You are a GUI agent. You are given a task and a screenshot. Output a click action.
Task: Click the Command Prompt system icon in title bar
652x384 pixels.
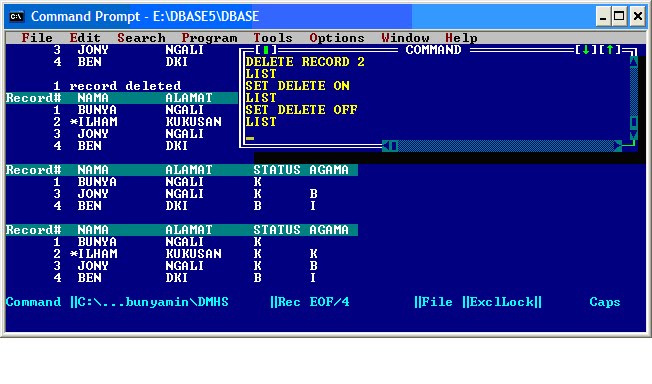point(17,16)
